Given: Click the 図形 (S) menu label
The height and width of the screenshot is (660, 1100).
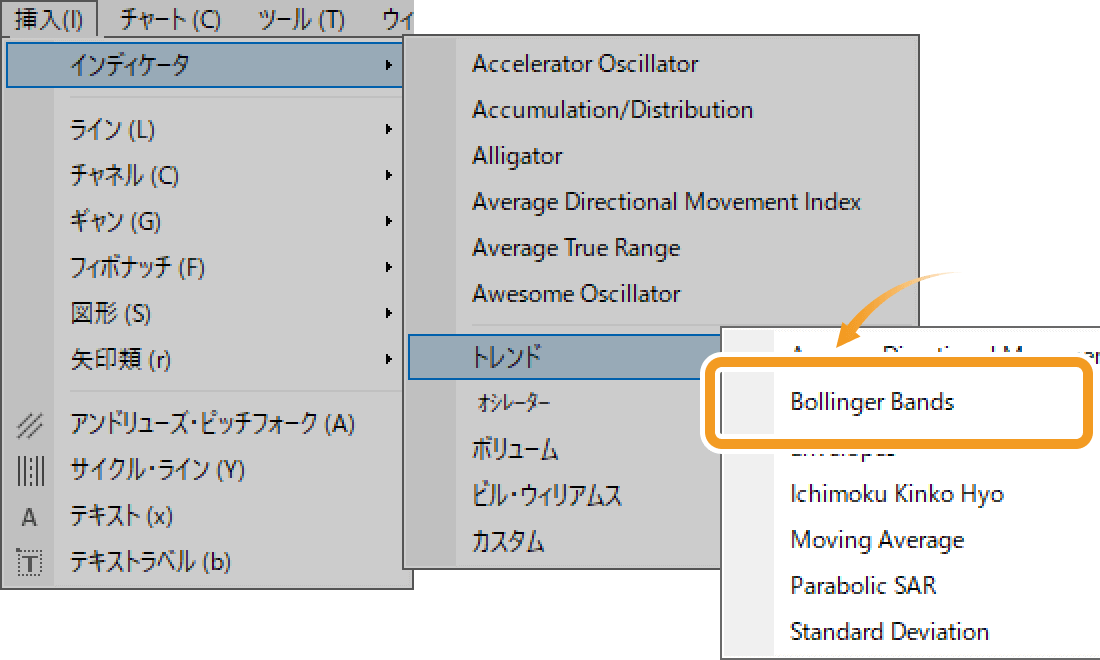Looking at the screenshot, I should point(110,314).
